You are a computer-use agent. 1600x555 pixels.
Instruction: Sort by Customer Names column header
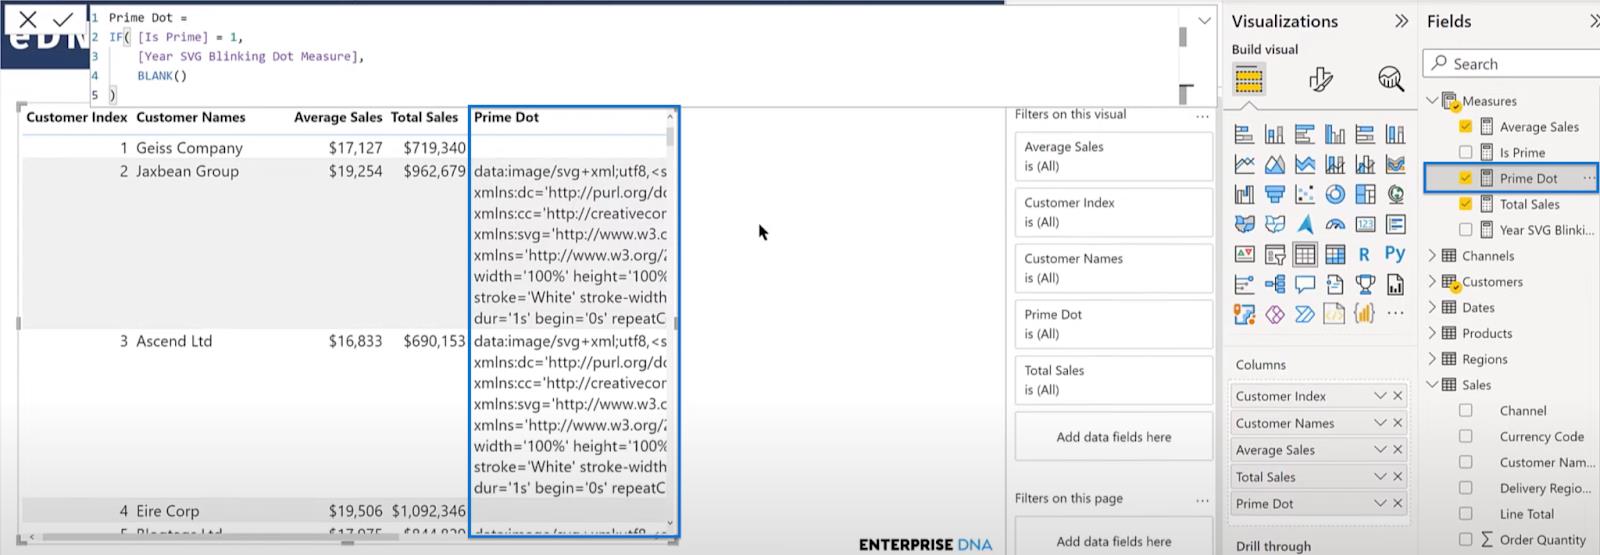(191, 117)
